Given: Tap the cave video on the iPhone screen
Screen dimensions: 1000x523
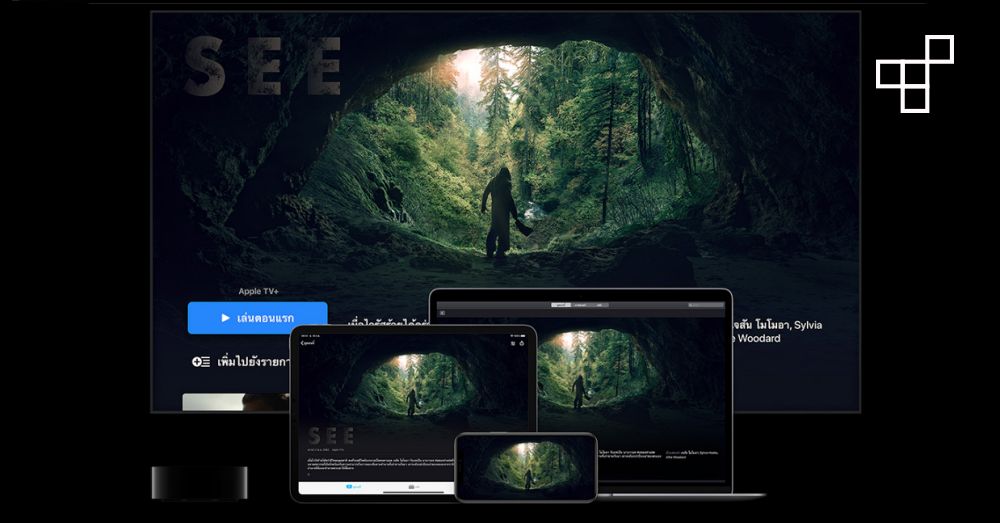Looking at the screenshot, I should [x=526, y=466].
